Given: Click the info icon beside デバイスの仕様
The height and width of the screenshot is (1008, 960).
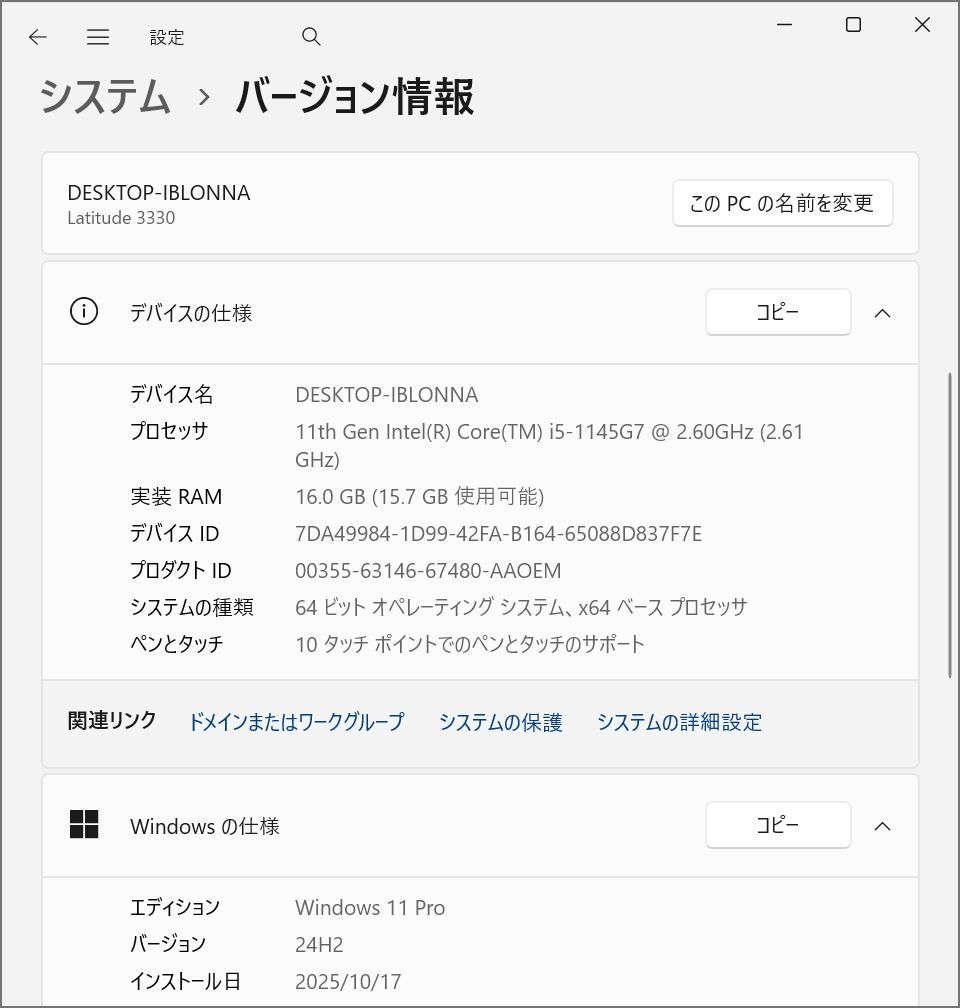Looking at the screenshot, I should (84, 312).
